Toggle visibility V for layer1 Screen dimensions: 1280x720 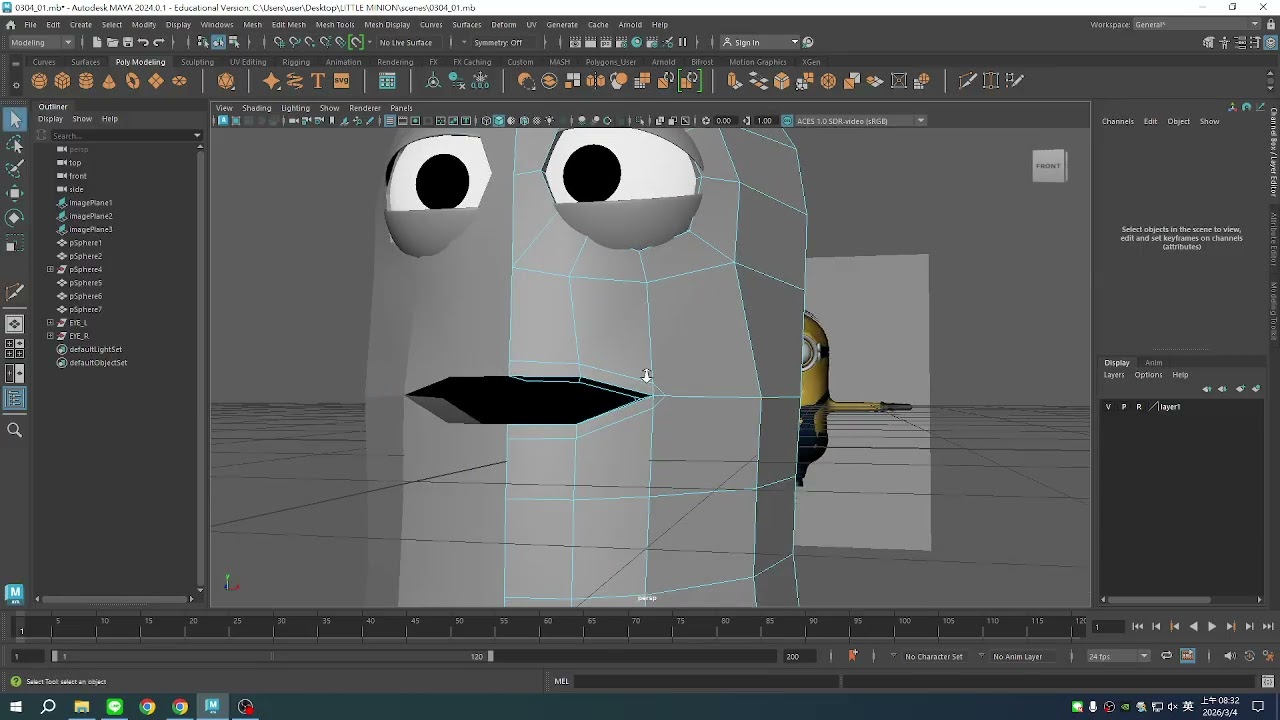coord(1108,407)
